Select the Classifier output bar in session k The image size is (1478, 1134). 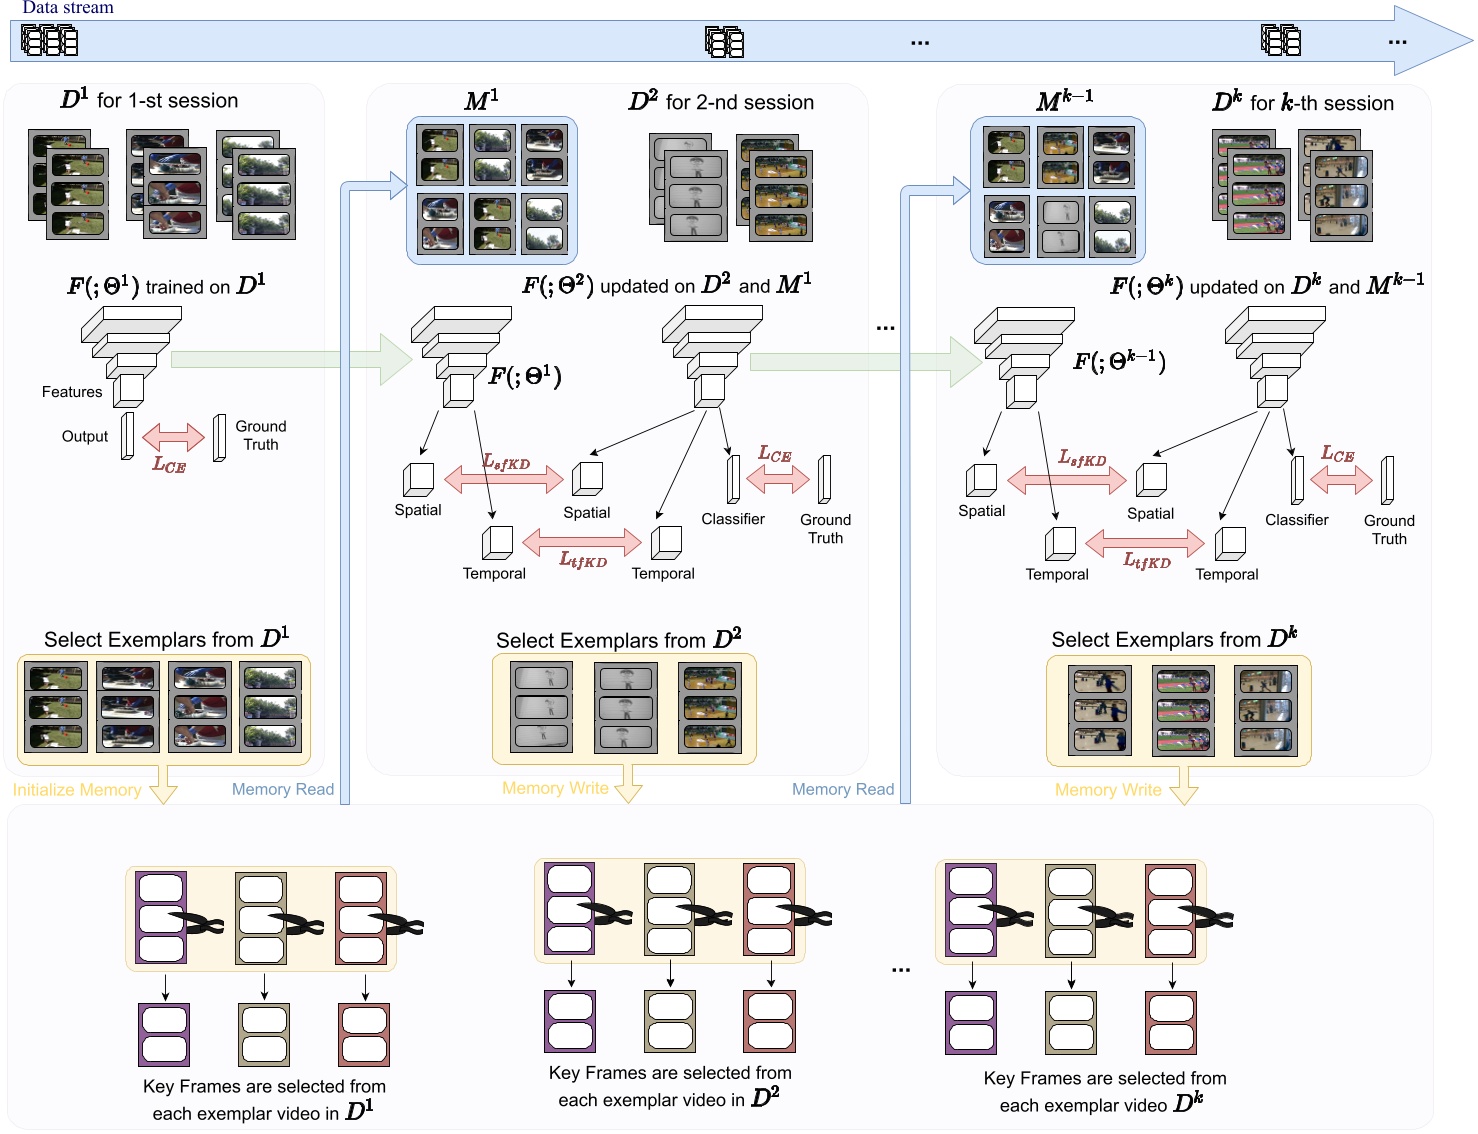tap(1297, 480)
